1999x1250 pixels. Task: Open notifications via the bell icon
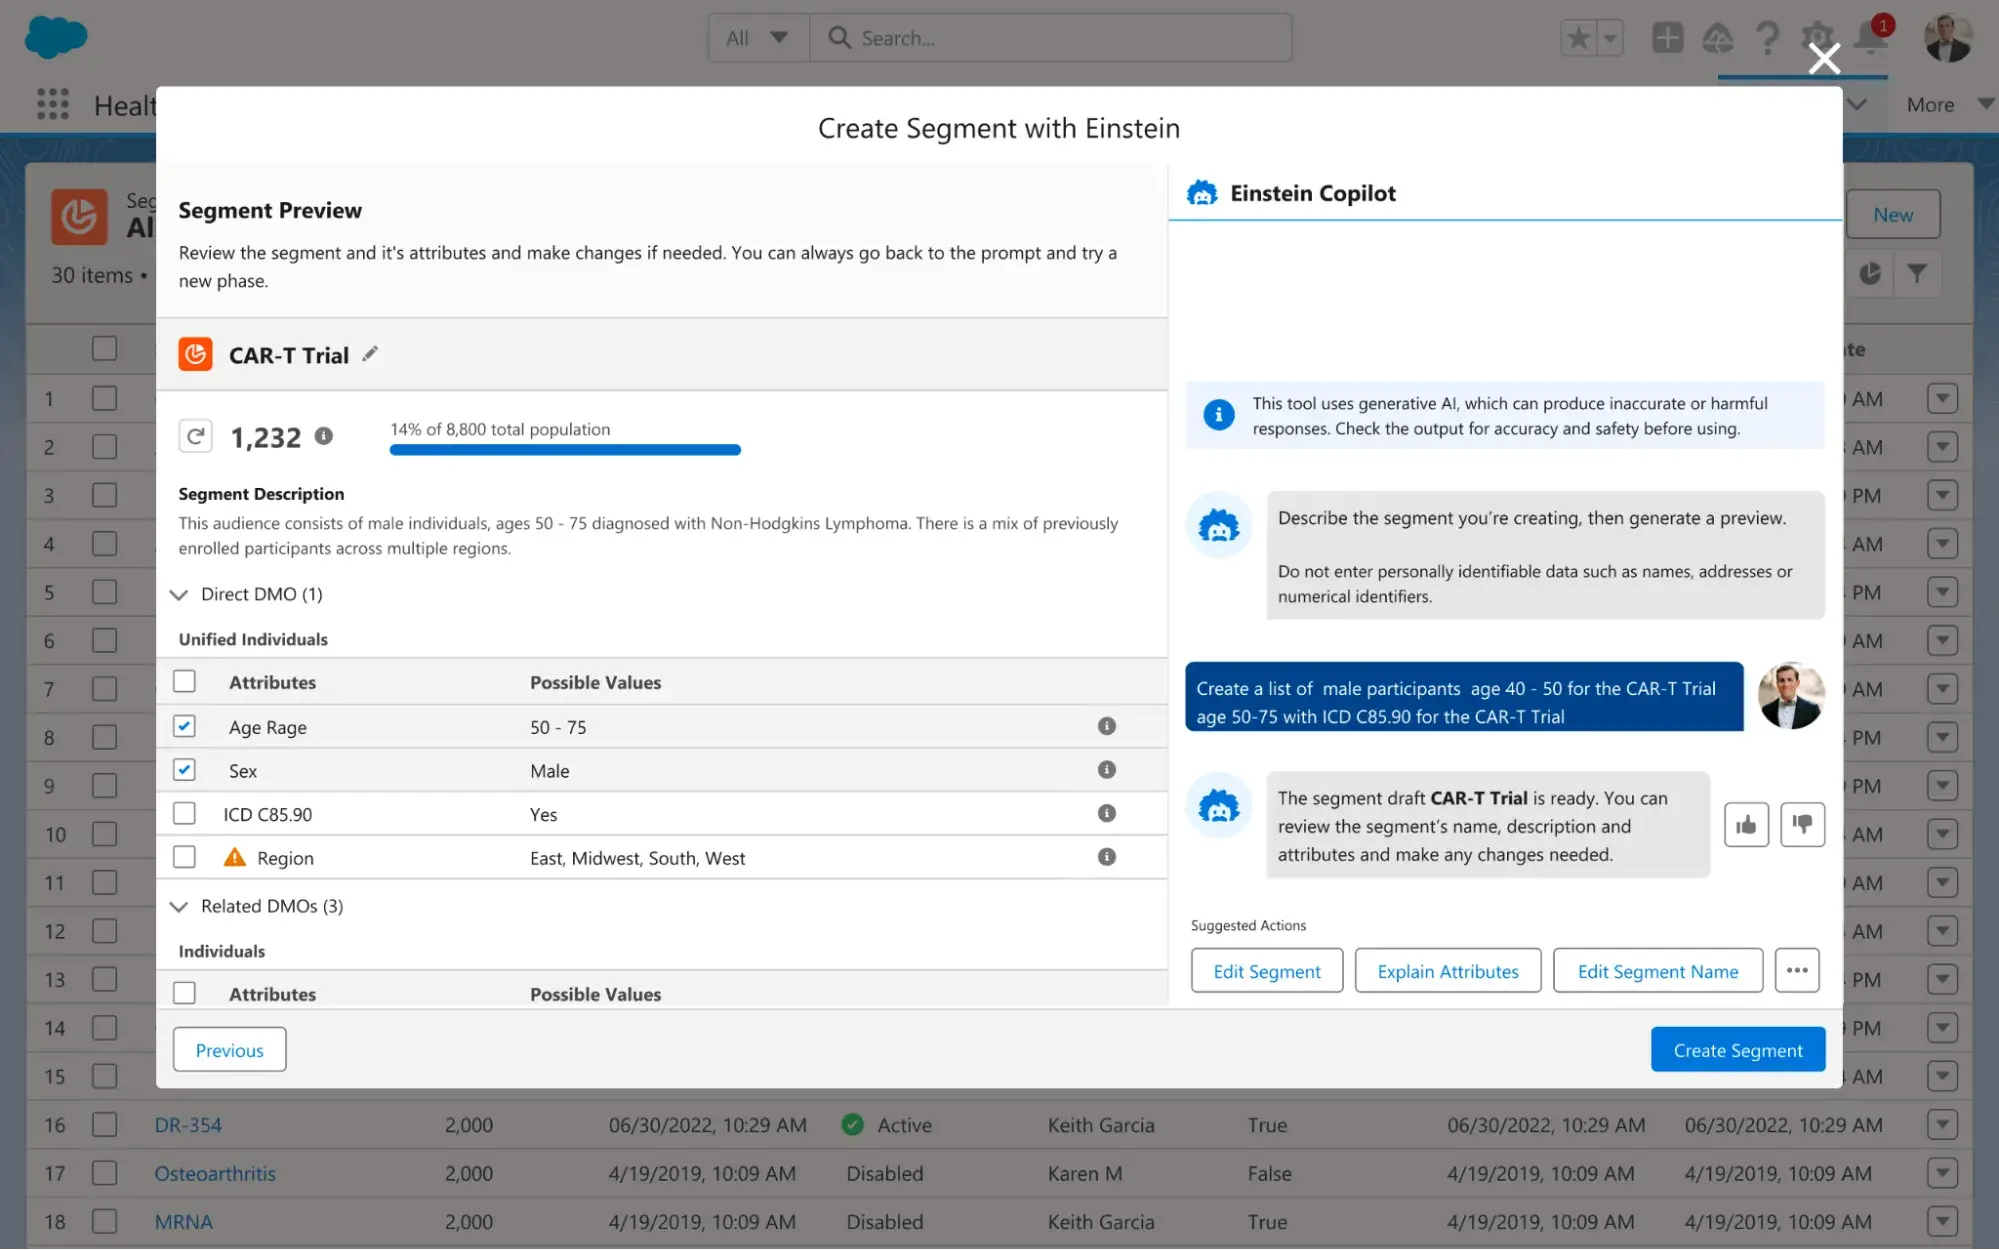[x=1869, y=37]
